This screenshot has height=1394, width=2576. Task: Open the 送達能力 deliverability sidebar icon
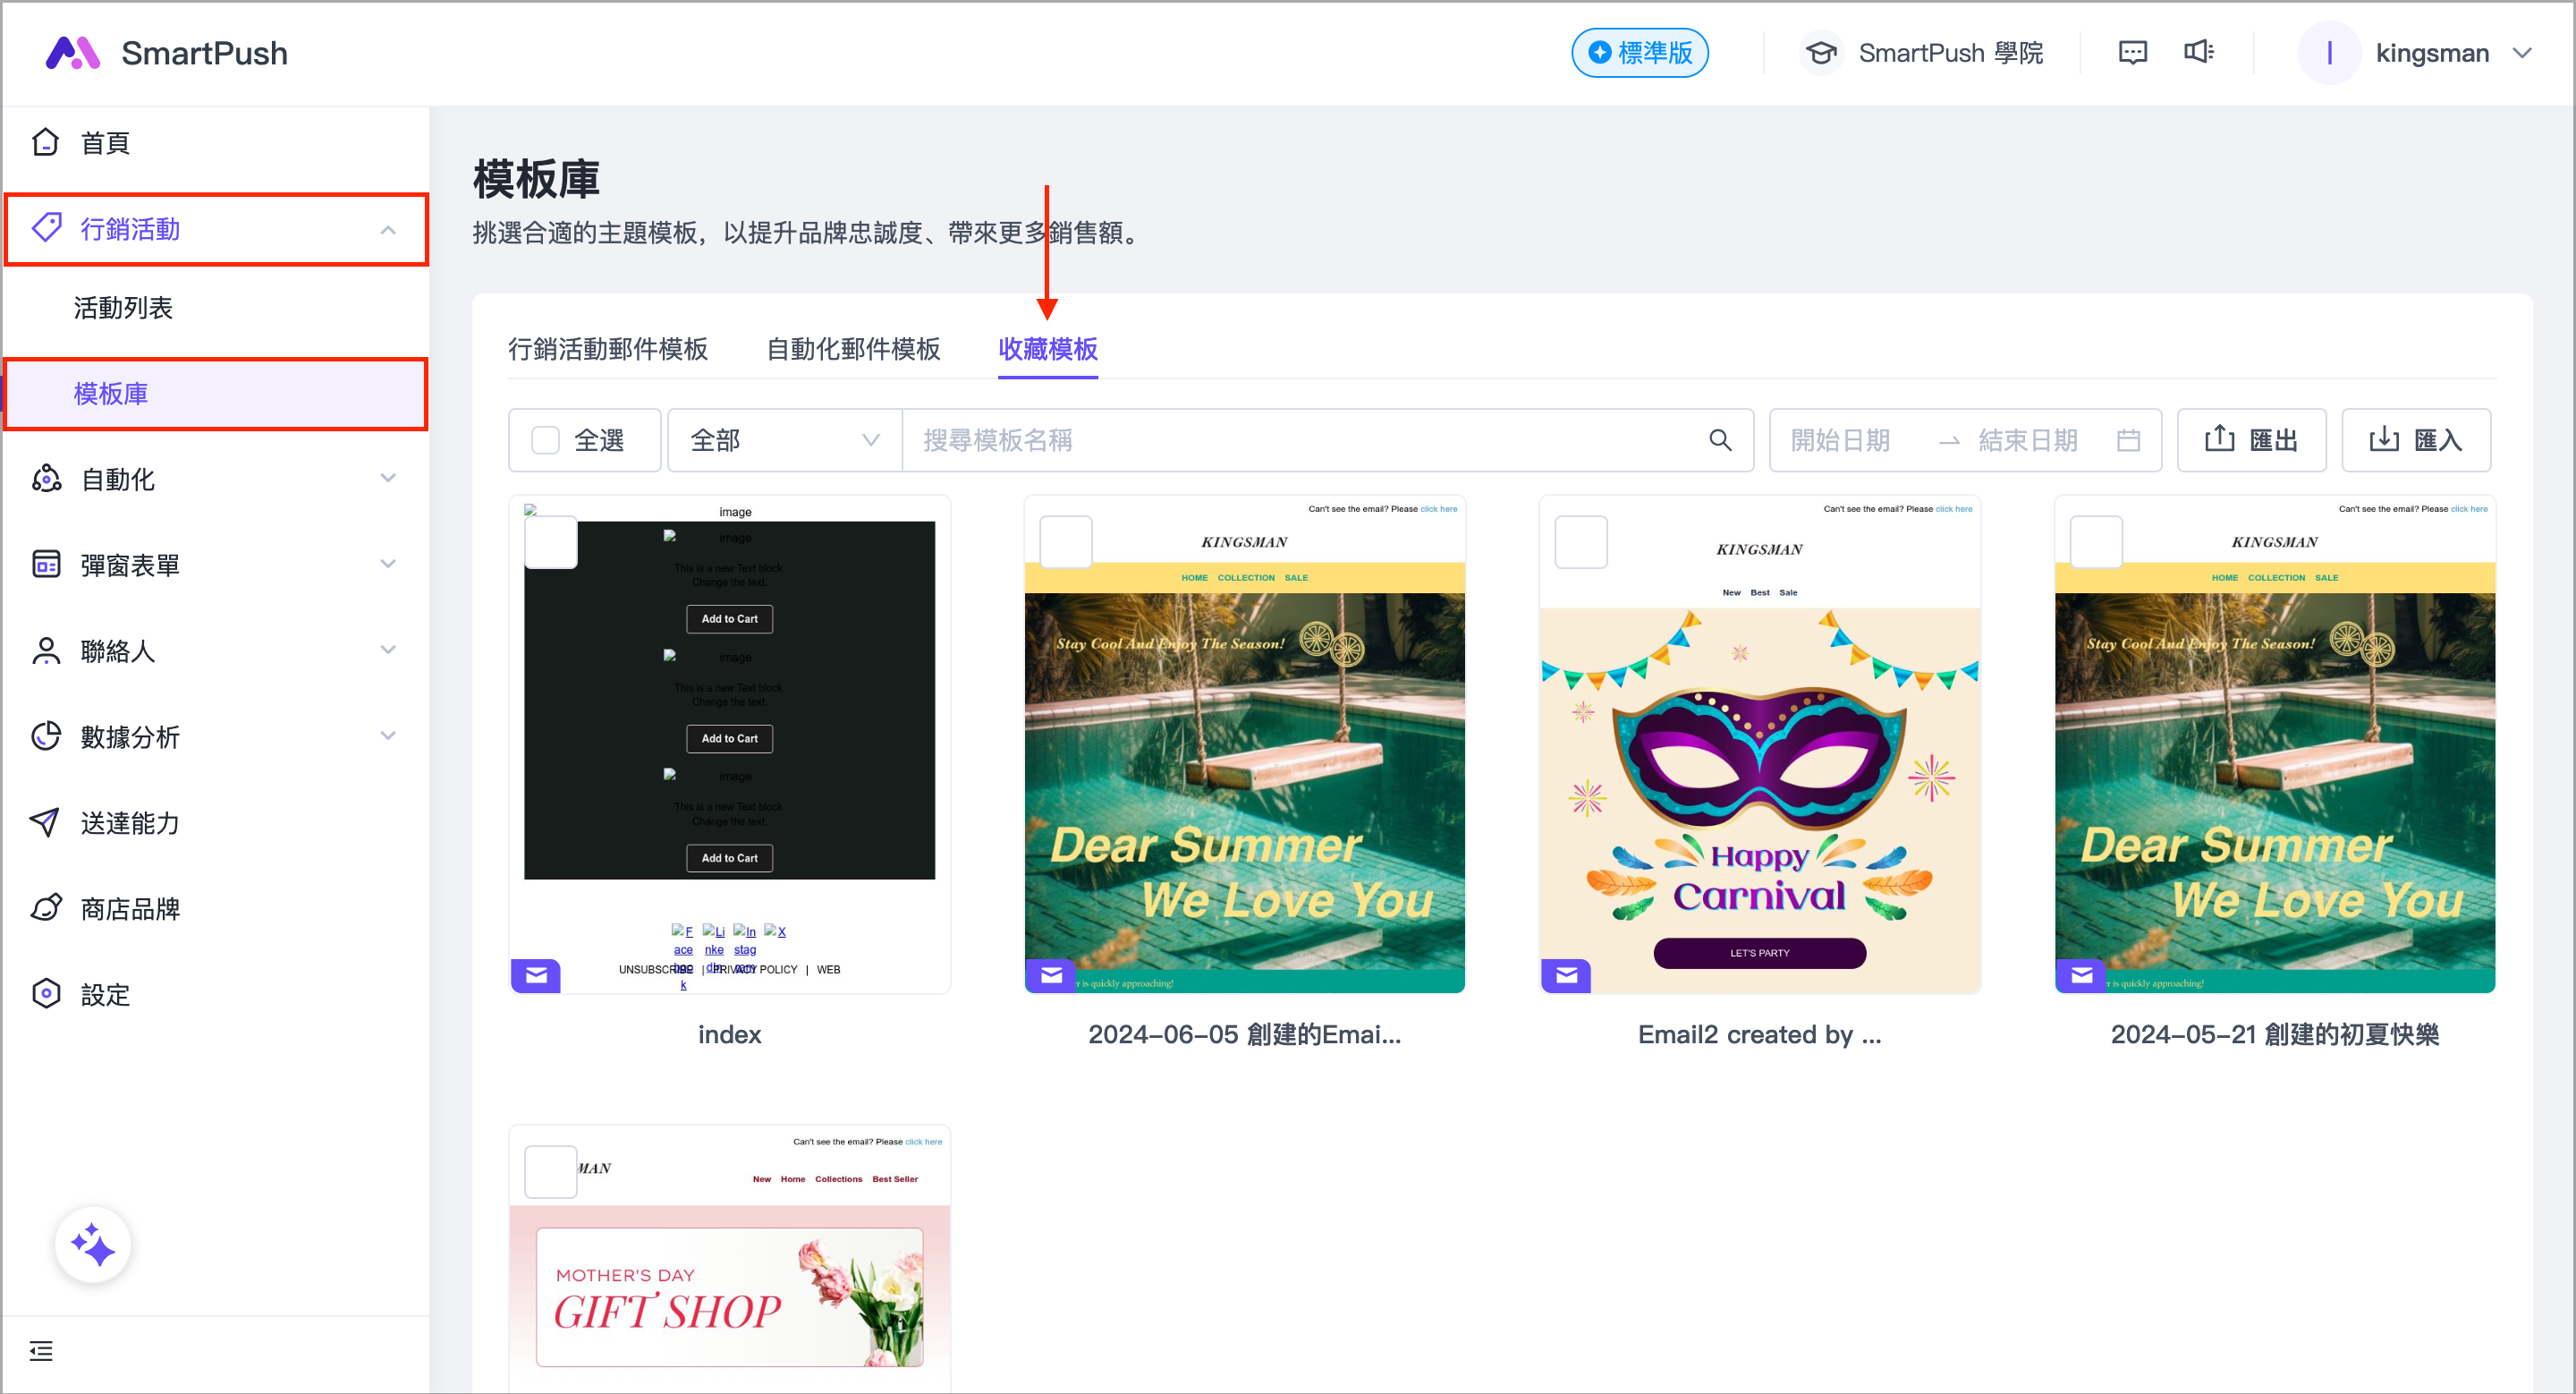(45, 823)
